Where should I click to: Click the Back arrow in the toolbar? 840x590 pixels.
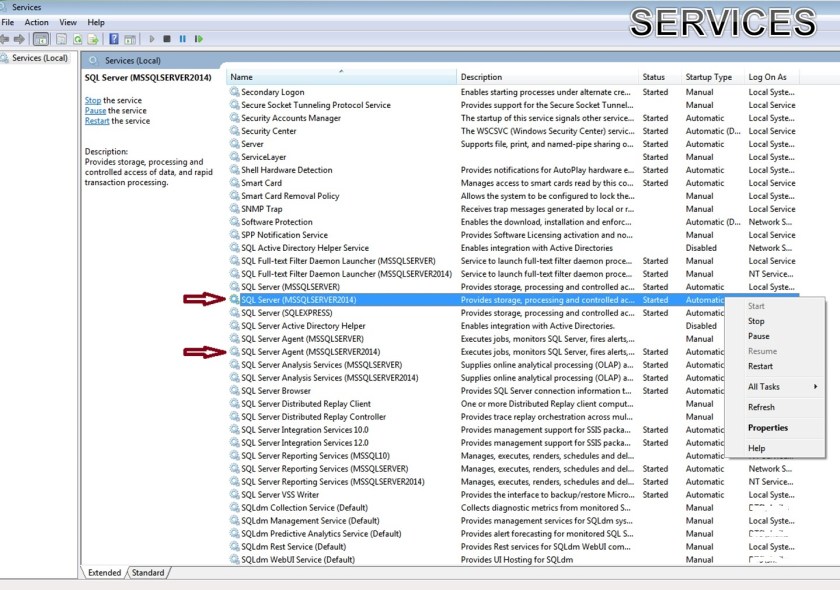[x=5, y=39]
